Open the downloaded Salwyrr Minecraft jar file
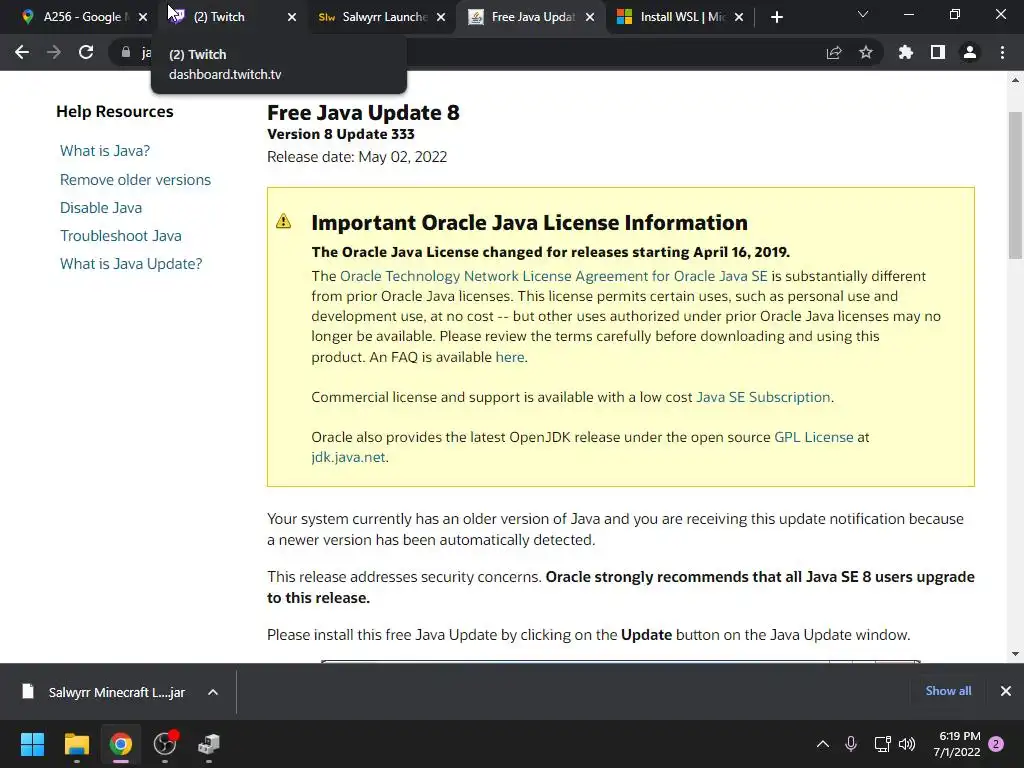The width and height of the screenshot is (1024, 768). tap(104, 692)
